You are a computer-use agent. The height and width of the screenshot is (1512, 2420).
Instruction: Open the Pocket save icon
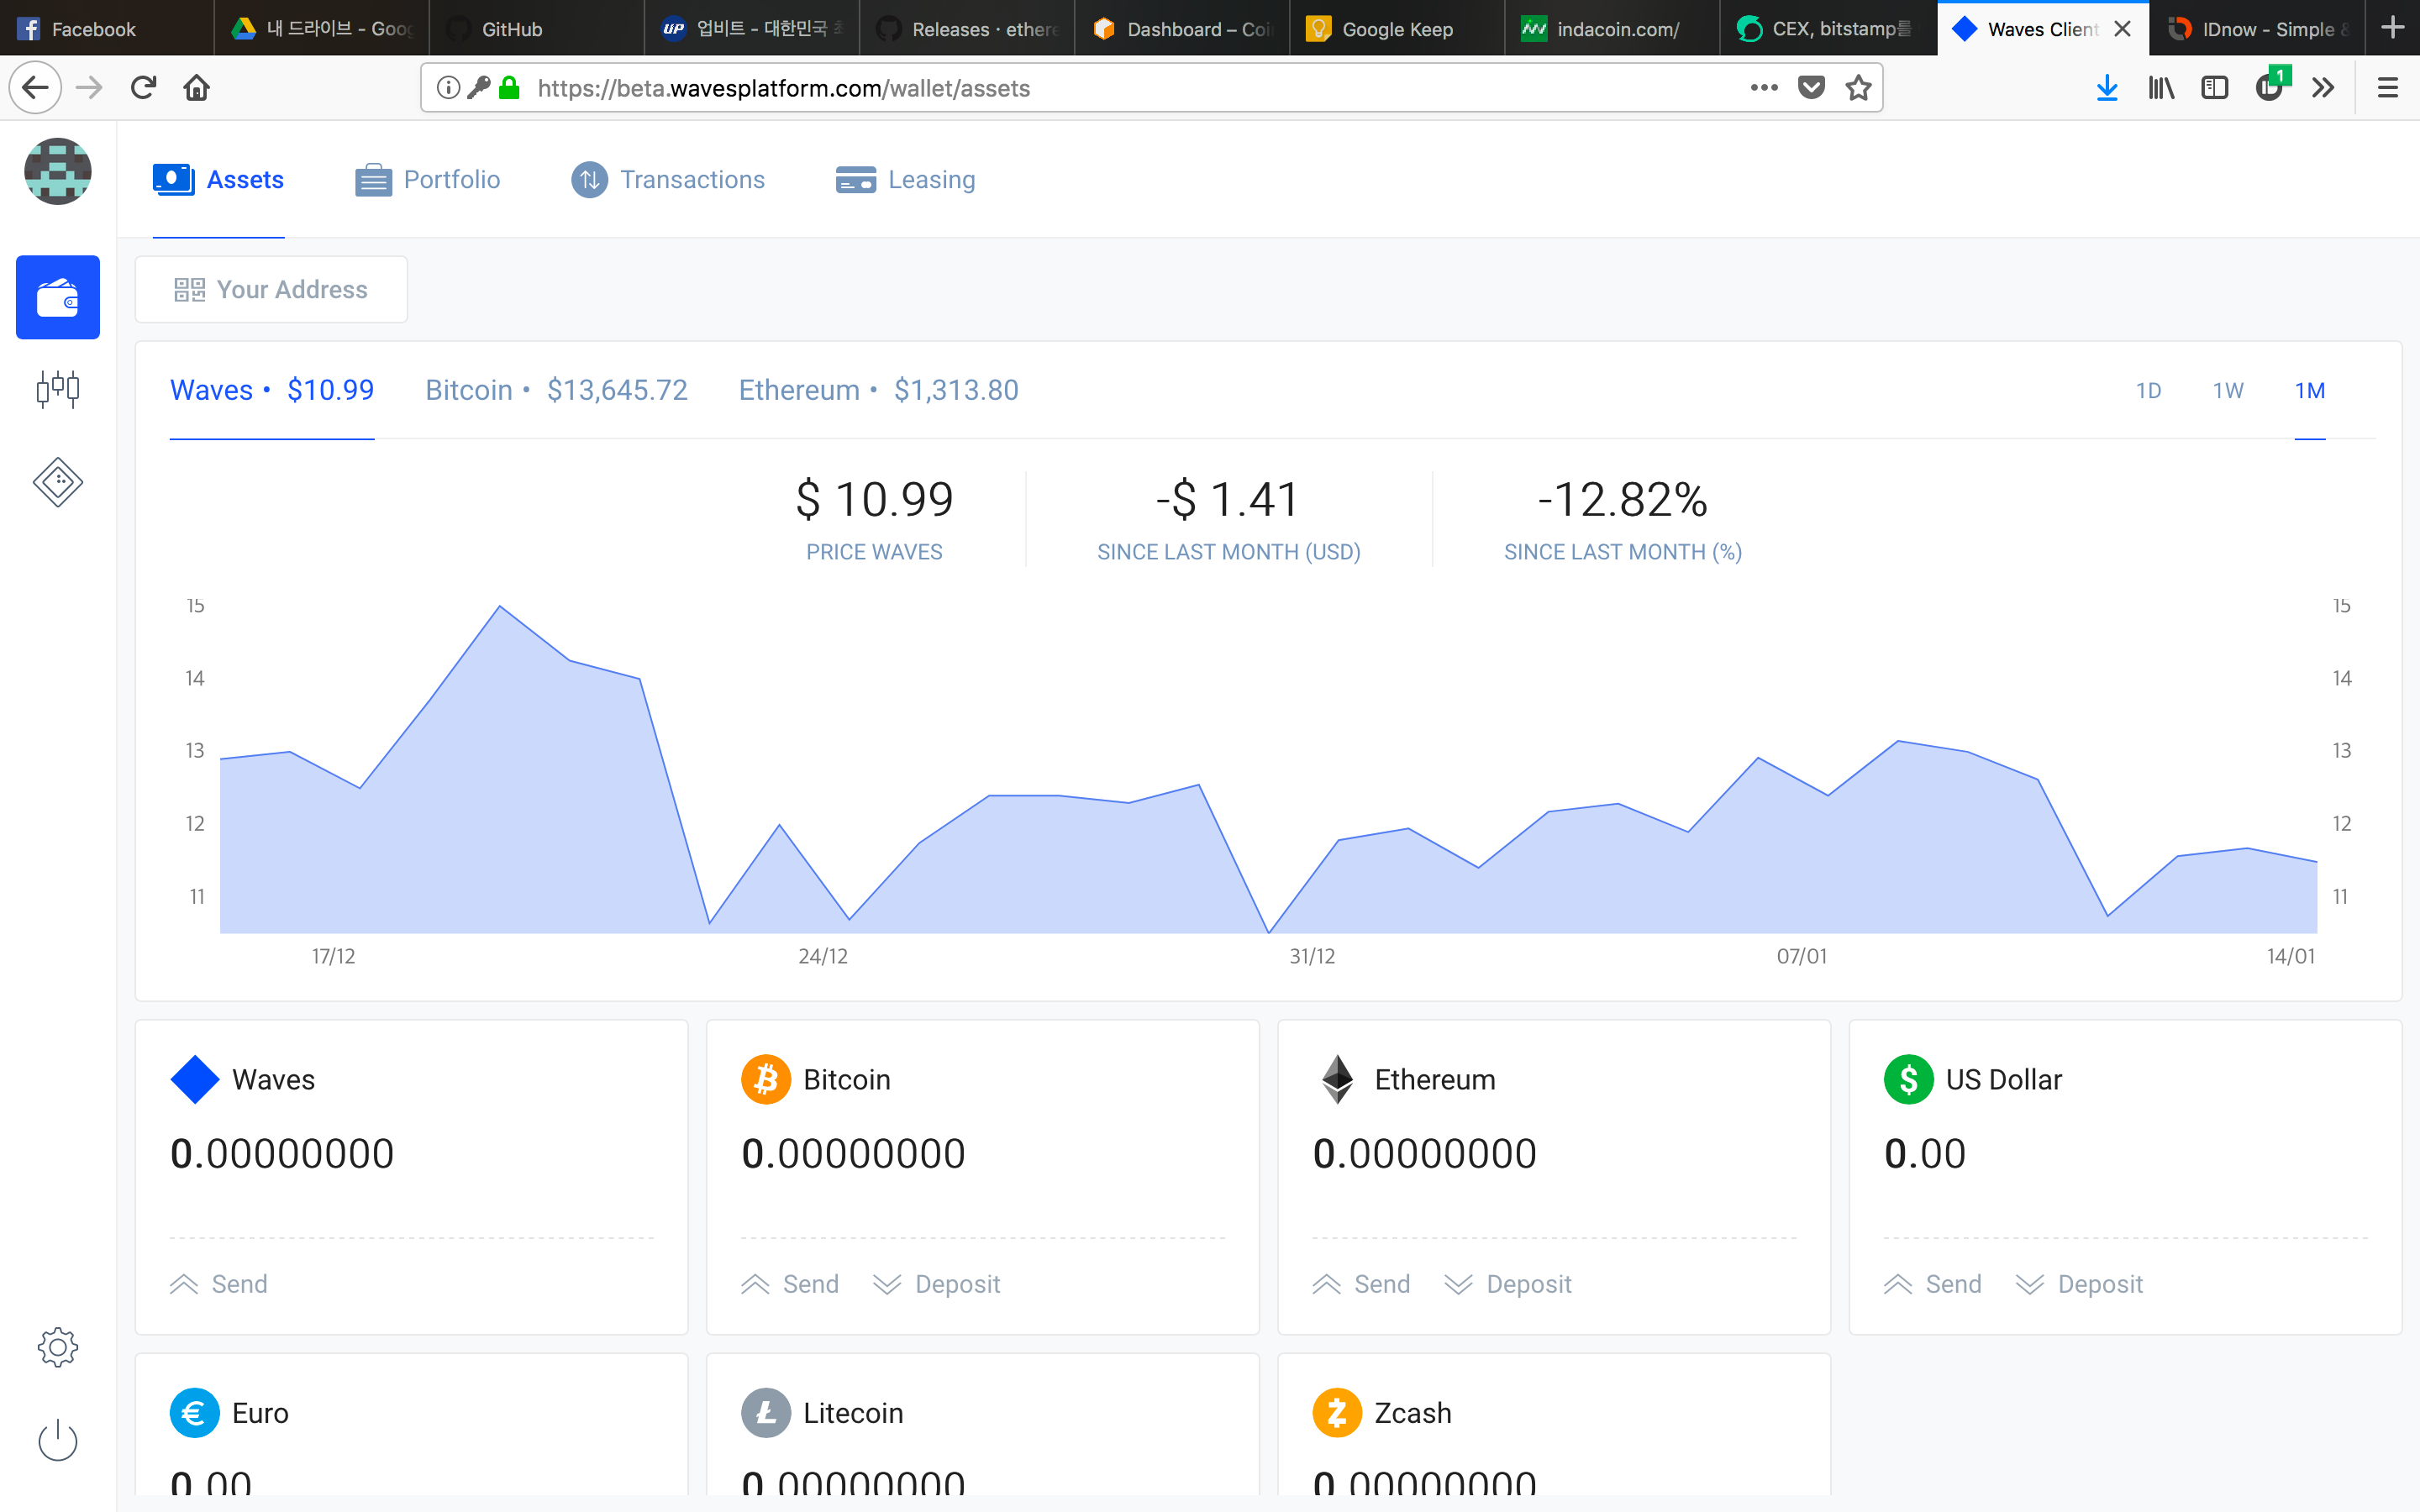click(x=1811, y=88)
